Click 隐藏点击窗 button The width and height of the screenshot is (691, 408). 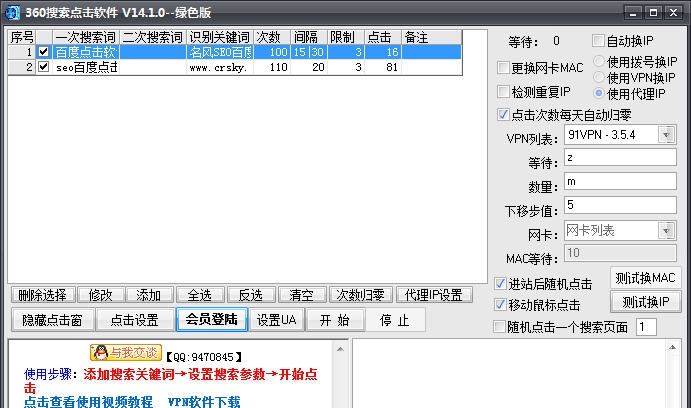pos(52,320)
